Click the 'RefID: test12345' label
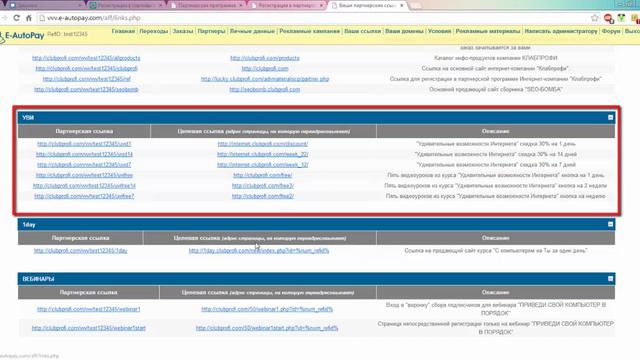The image size is (640, 360). (67, 34)
